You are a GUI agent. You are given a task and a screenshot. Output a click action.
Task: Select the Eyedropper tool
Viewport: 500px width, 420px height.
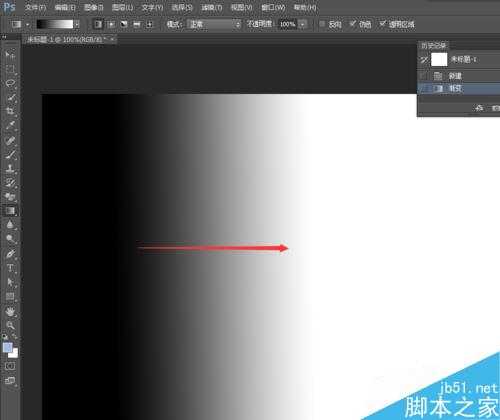10,125
